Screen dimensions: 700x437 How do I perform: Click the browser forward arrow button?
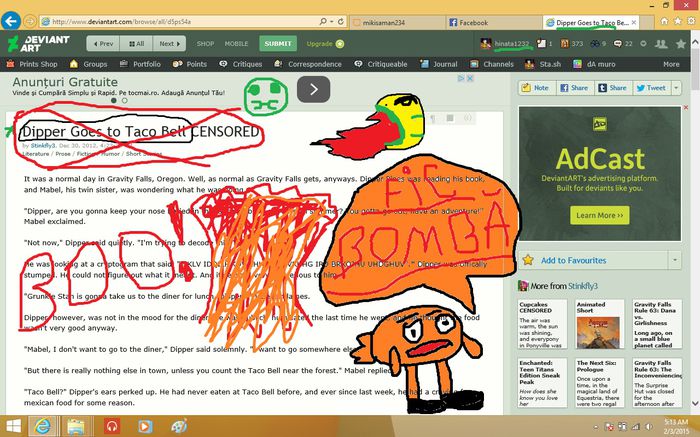[30, 21]
